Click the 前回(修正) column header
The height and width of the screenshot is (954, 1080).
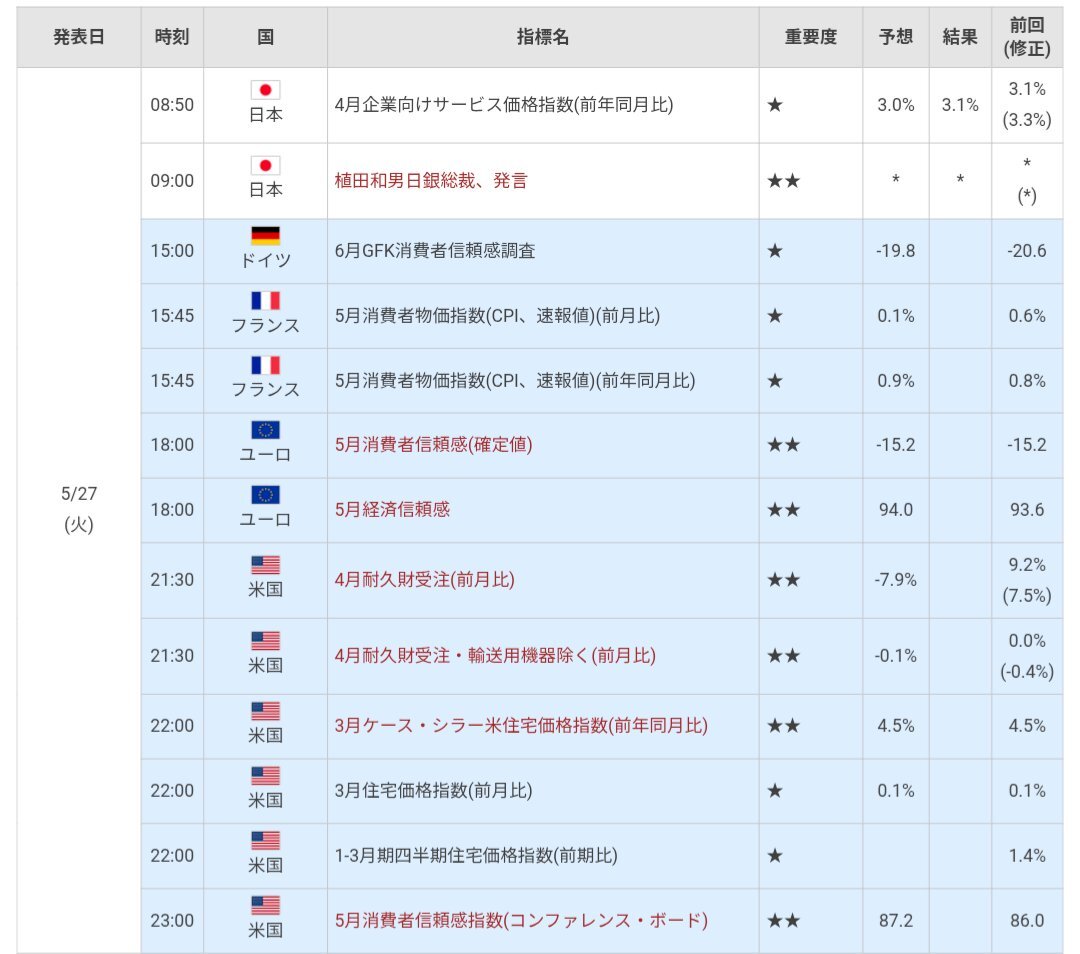click(x=1027, y=37)
